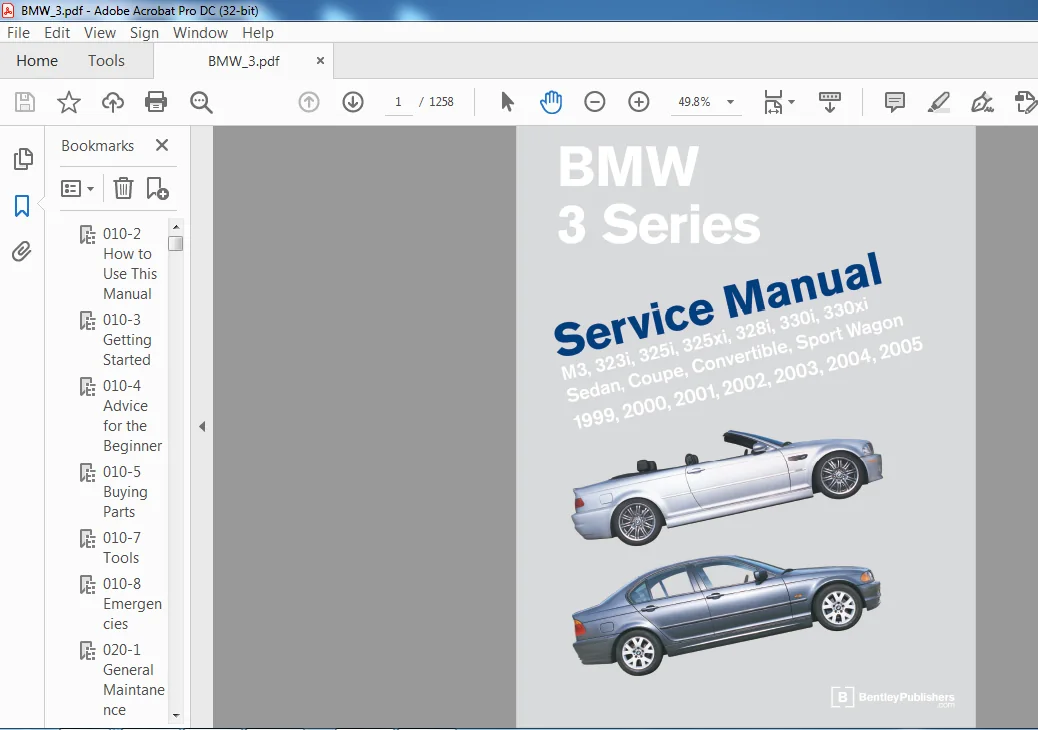
Task: Open Page Thumbnails panel icon
Action: (23, 159)
